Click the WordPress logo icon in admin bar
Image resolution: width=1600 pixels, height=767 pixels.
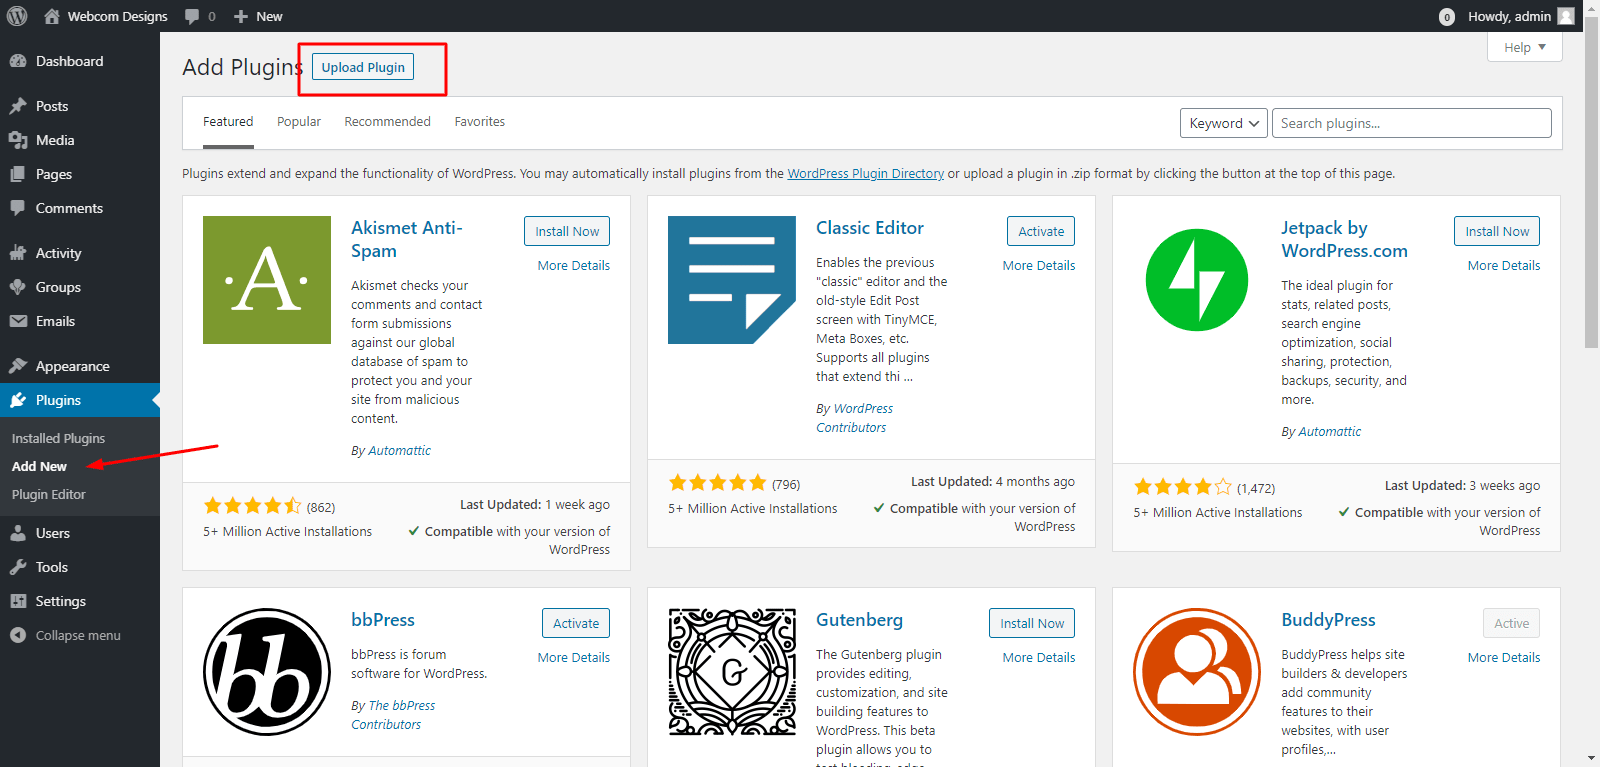click(x=17, y=16)
